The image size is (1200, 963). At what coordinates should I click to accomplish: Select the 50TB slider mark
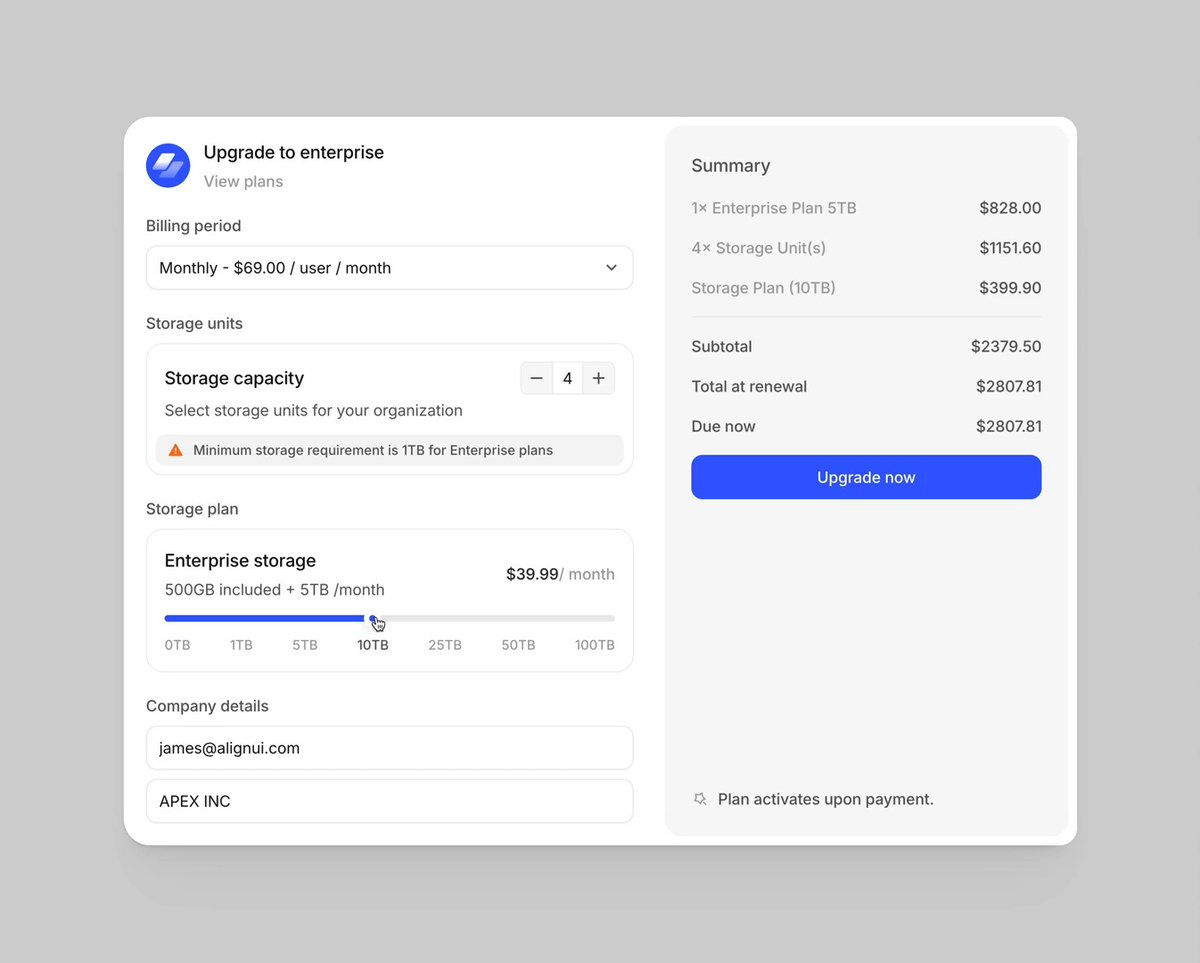click(x=518, y=645)
